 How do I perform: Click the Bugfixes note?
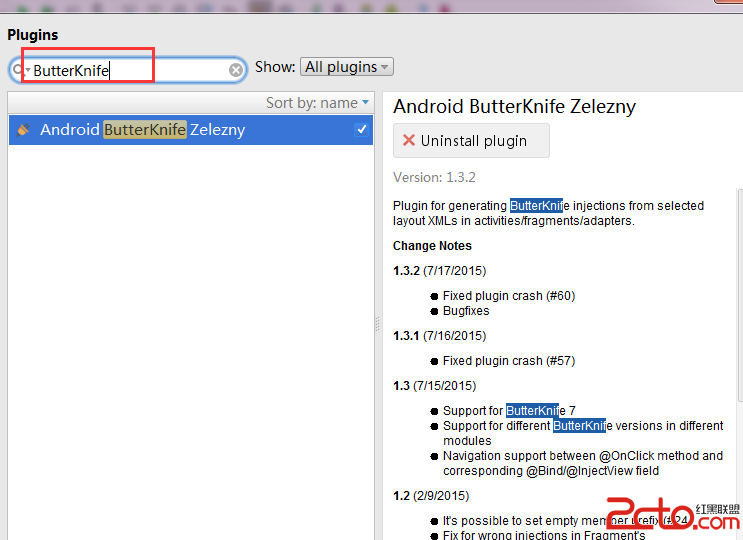[466, 311]
